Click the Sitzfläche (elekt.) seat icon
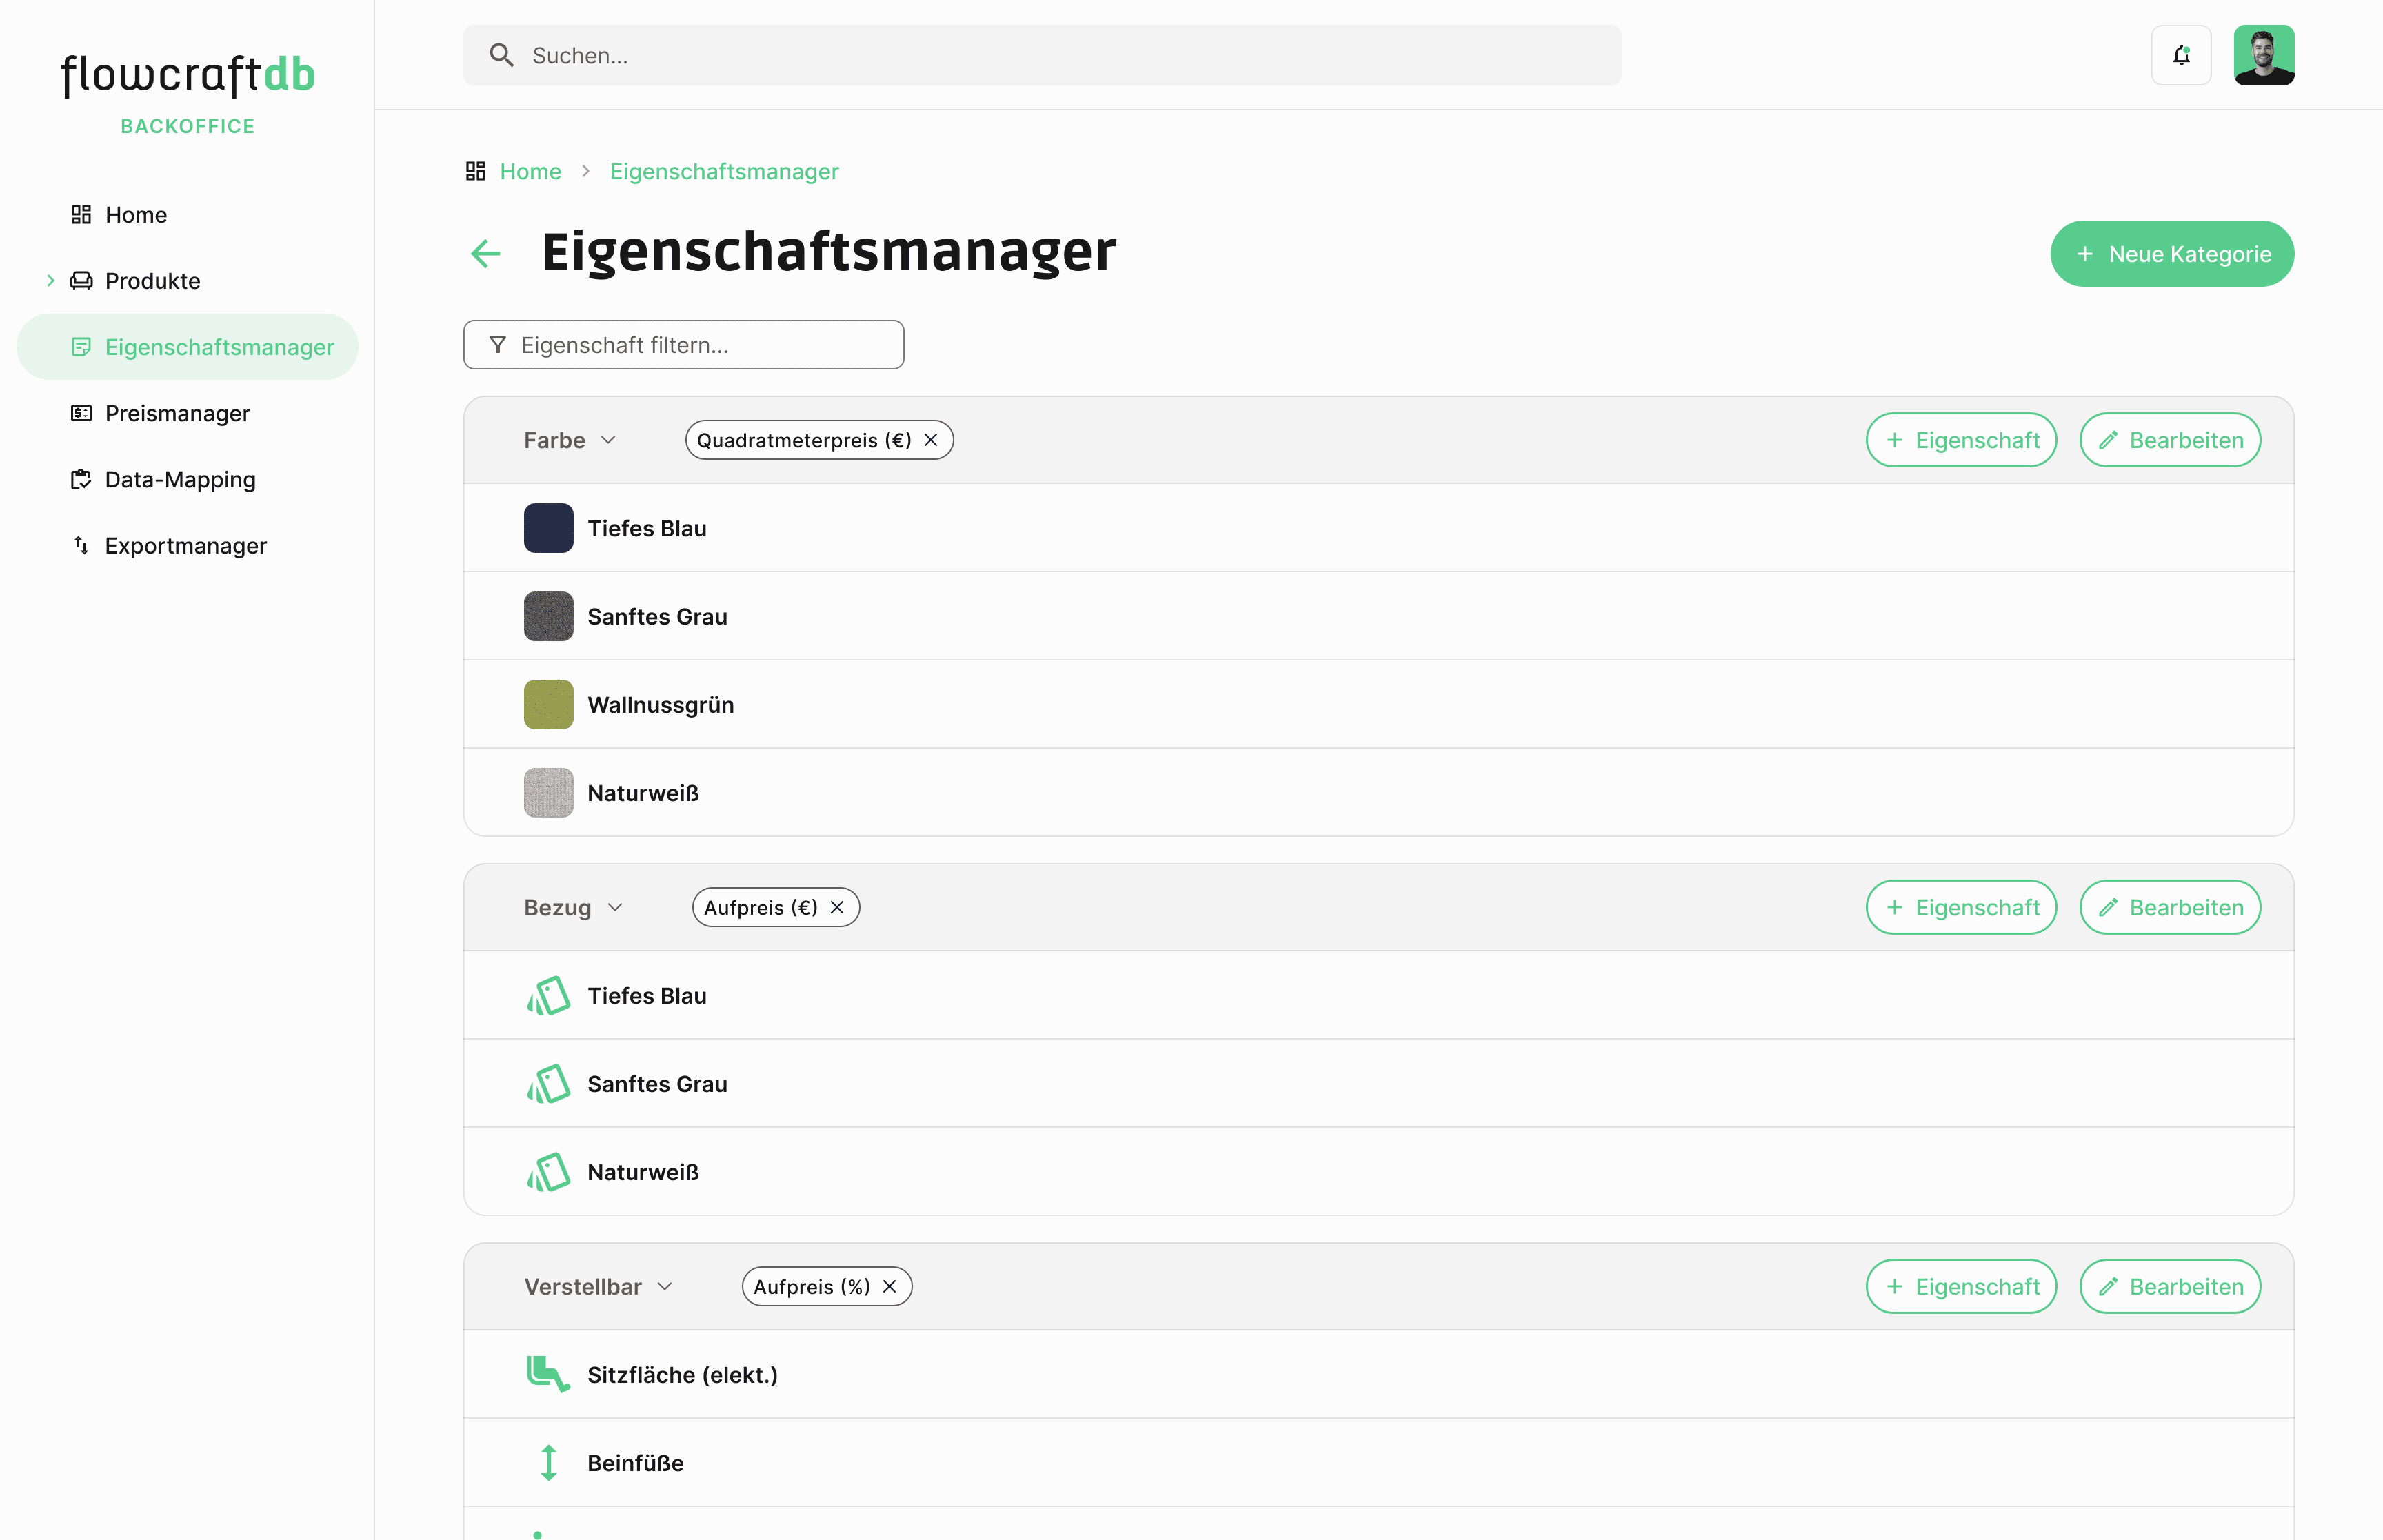2383x1540 pixels. (548, 1374)
